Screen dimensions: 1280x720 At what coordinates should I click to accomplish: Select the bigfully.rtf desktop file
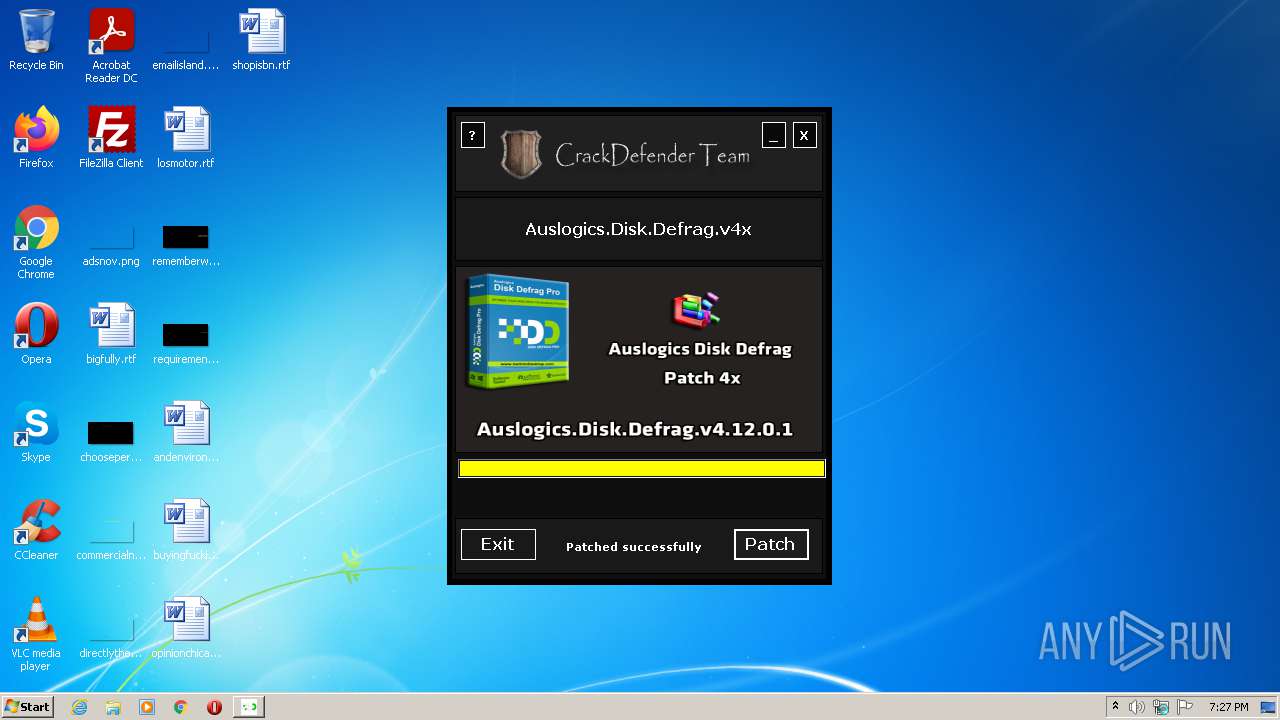[x=111, y=335]
